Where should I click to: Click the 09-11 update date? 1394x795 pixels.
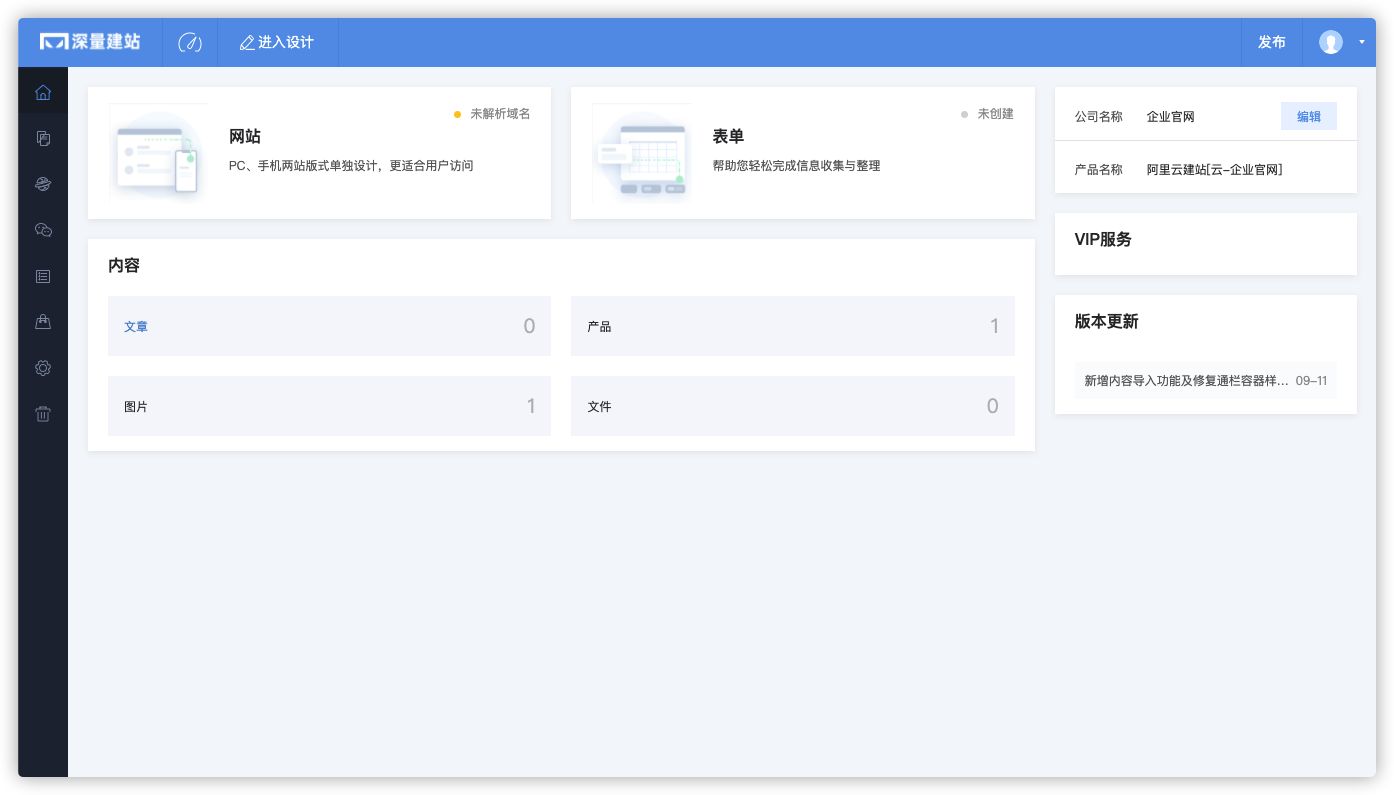coord(1311,381)
